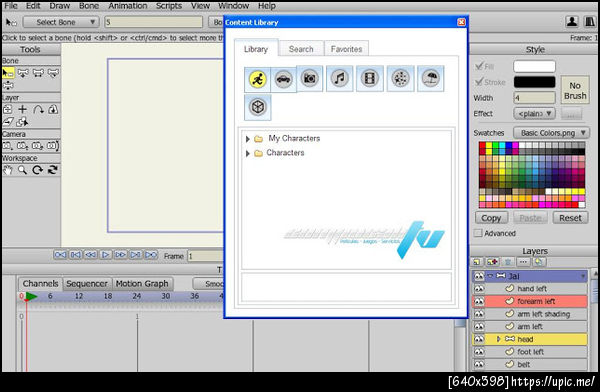
Task: Open the library books icon at top right
Action: point(590,22)
